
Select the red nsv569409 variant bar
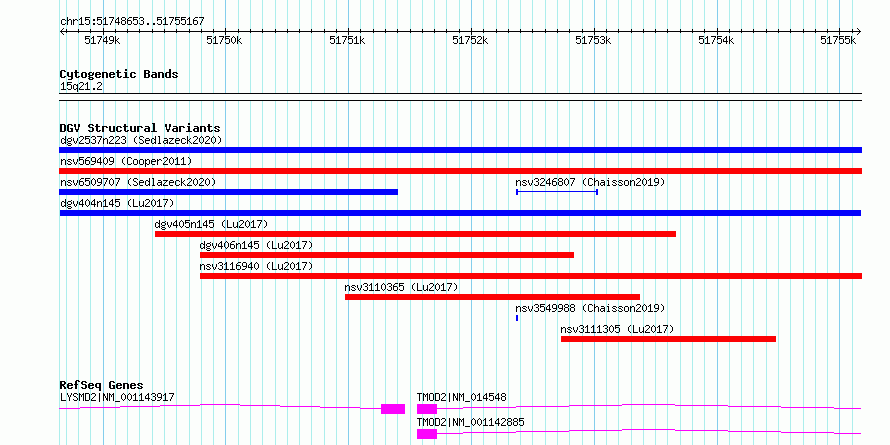[x=460, y=171]
